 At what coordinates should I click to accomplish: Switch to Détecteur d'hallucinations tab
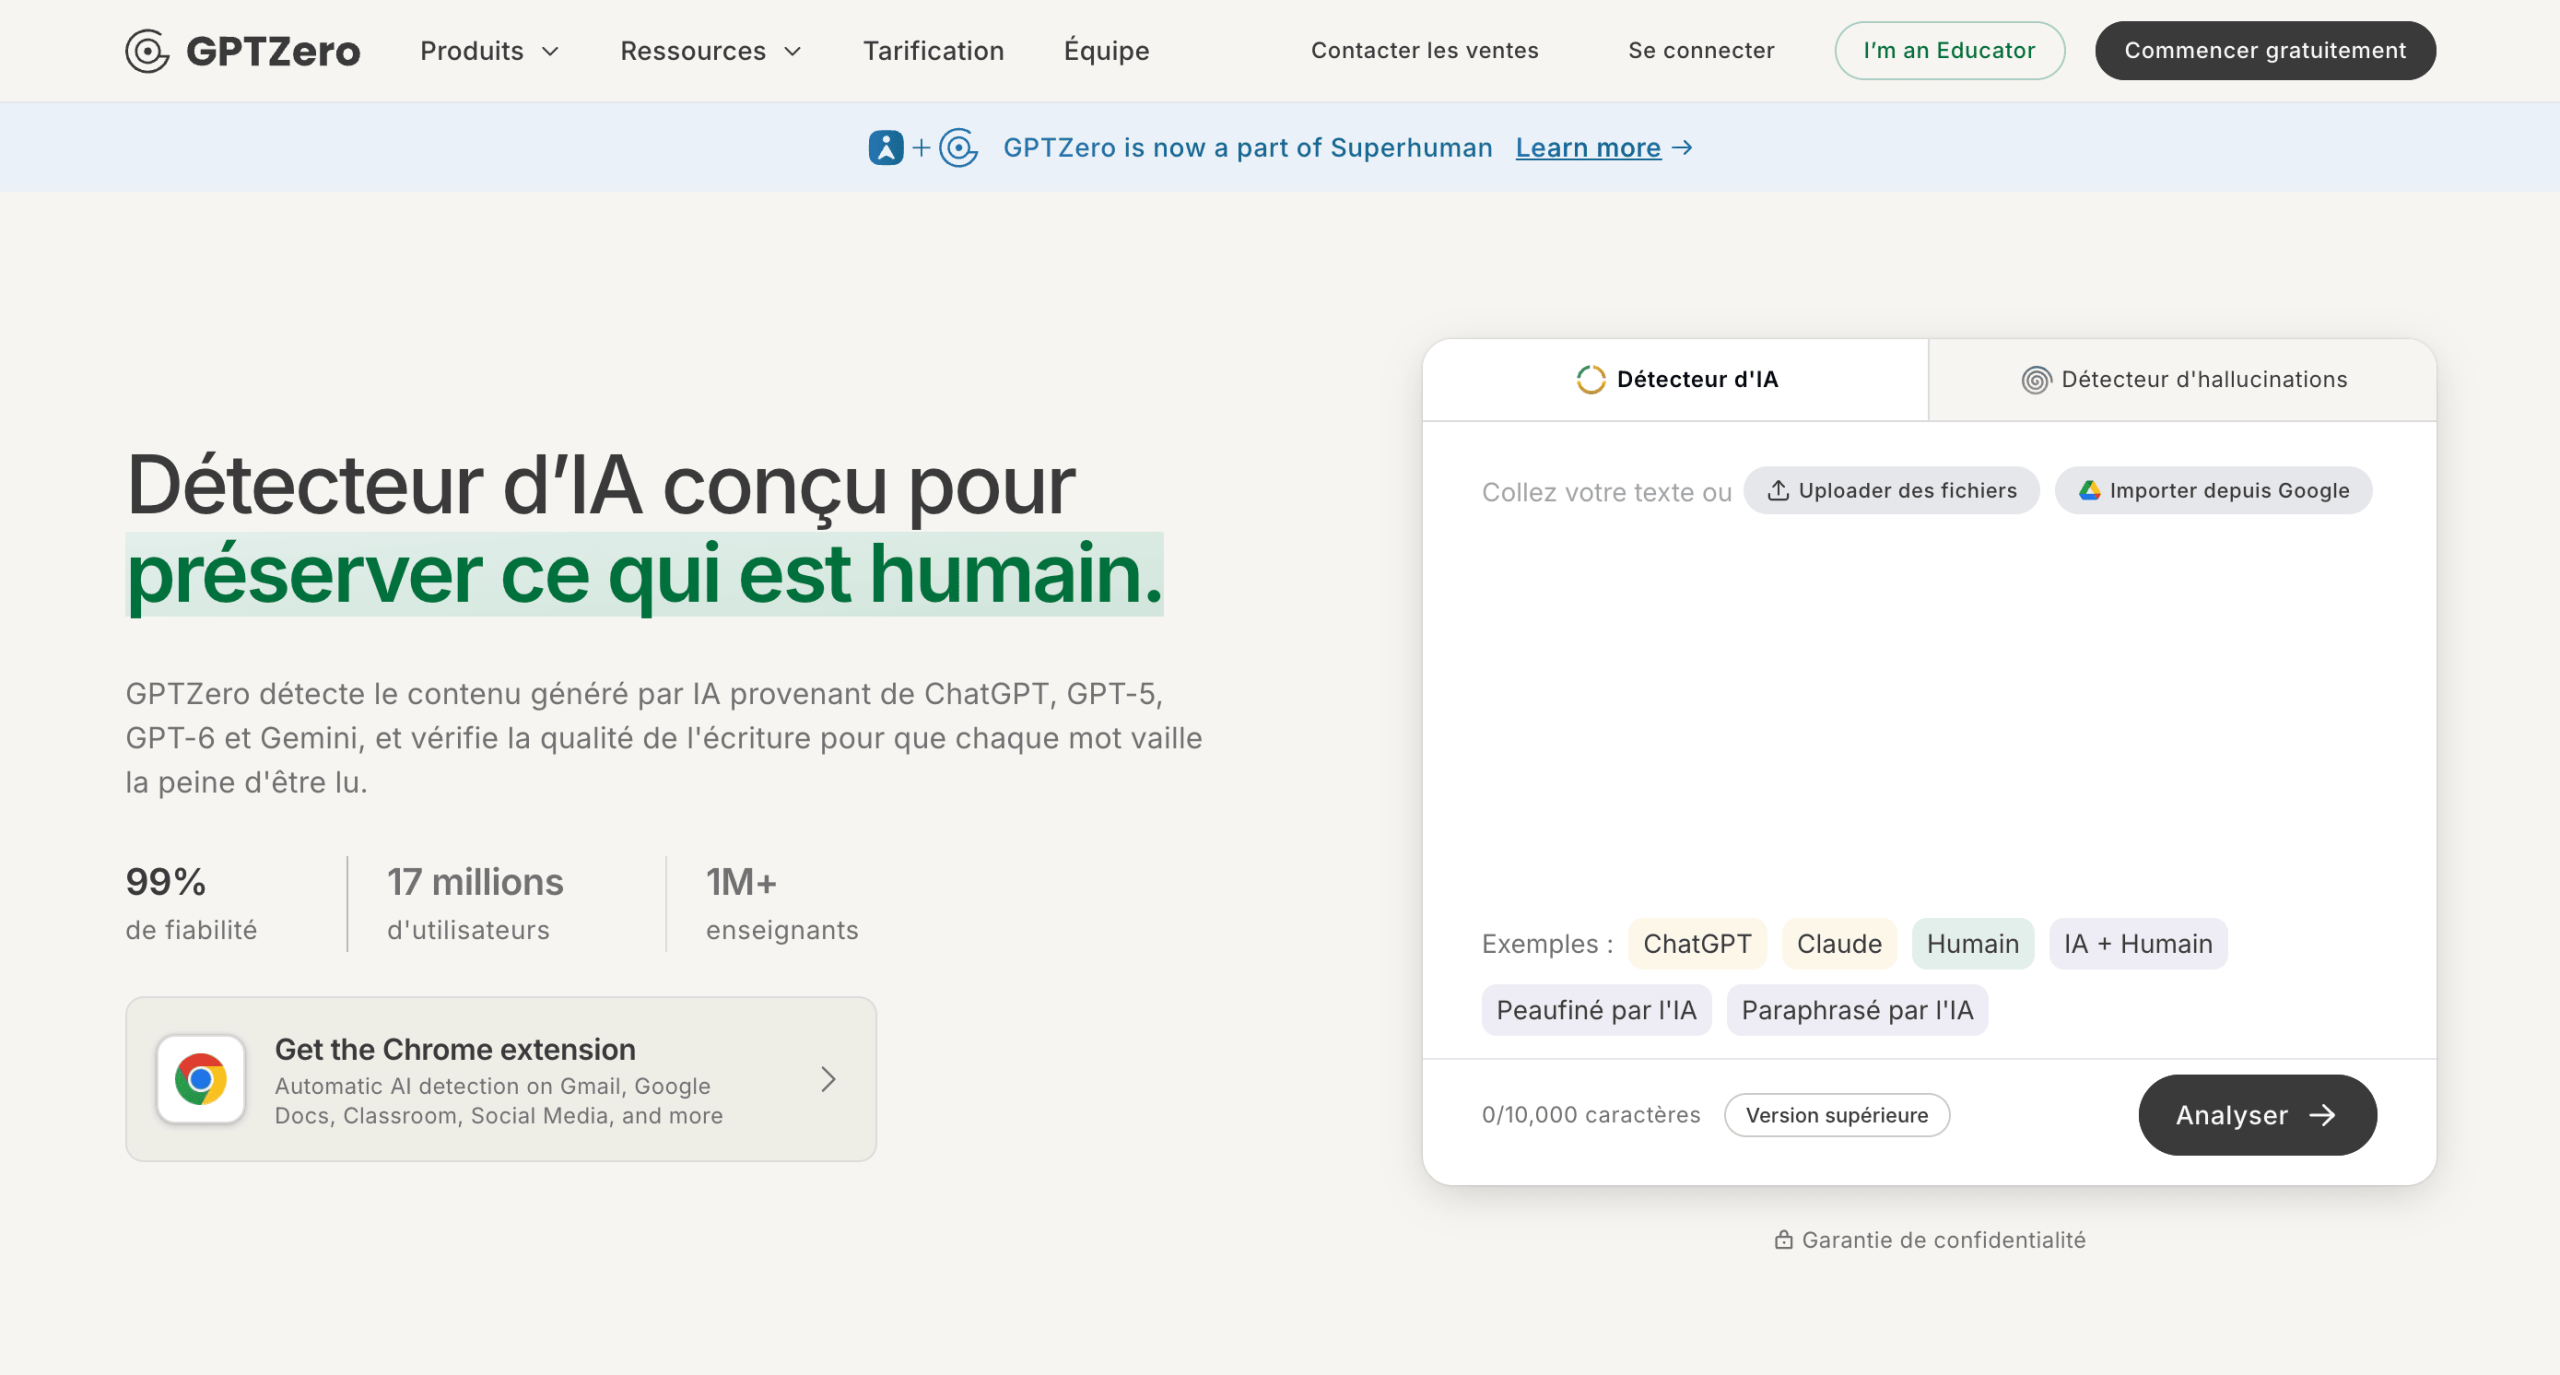tap(2183, 380)
